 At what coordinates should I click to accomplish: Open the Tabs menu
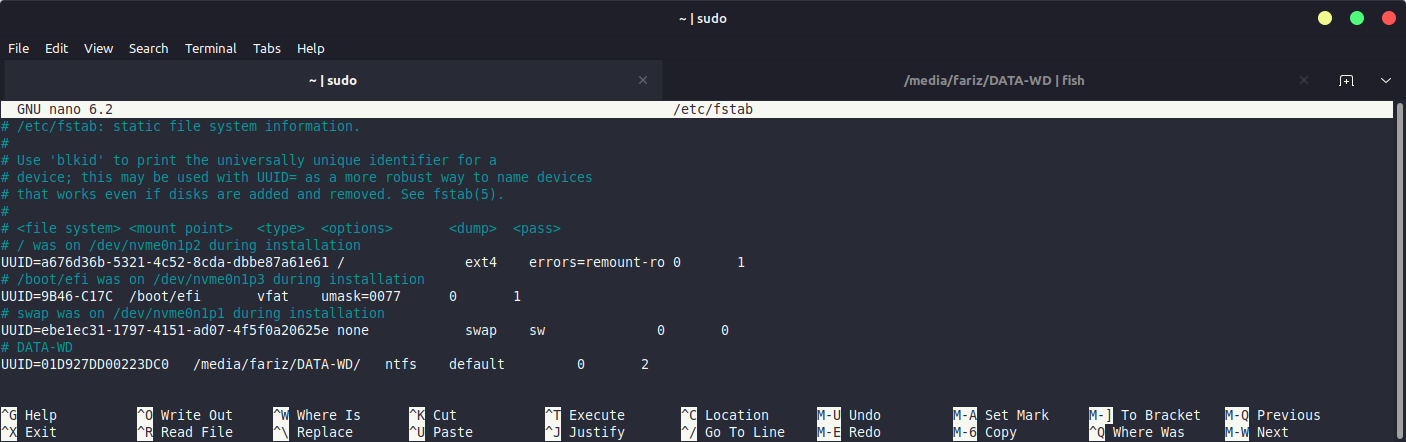click(267, 48)
